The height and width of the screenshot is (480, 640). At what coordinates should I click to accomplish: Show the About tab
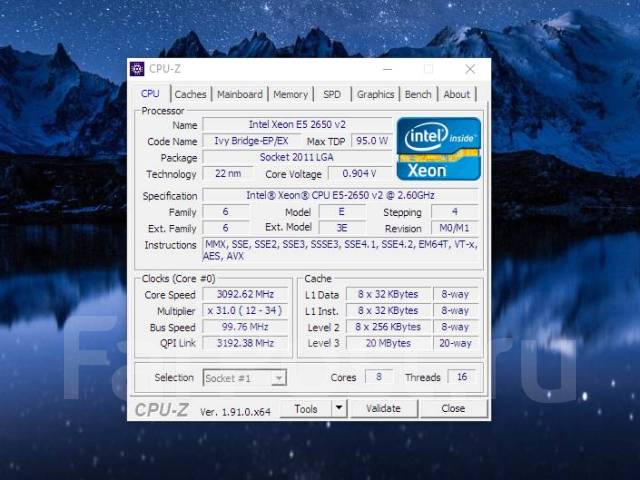[457, 94]
